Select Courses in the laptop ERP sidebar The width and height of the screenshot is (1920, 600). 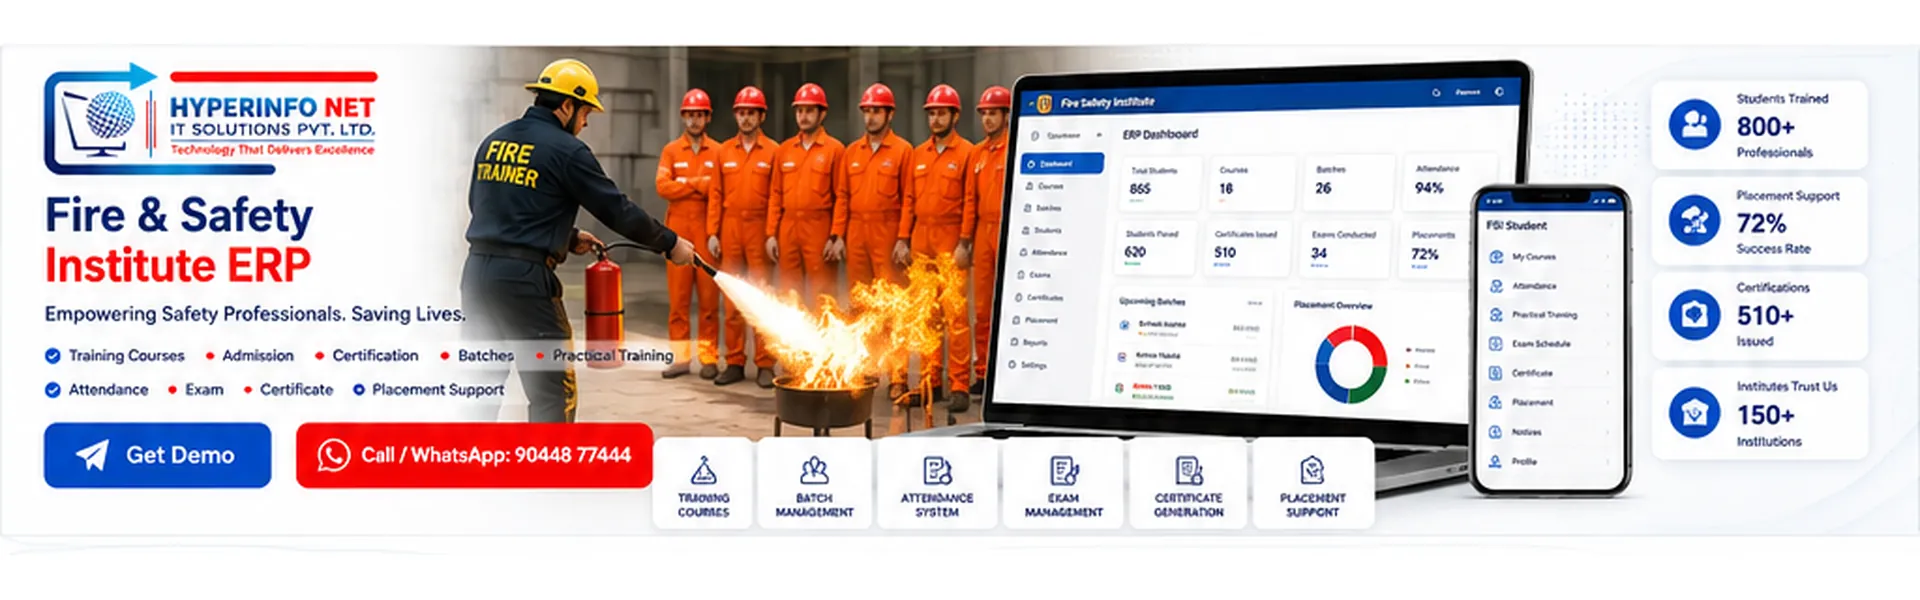[x=1045, y=186]
